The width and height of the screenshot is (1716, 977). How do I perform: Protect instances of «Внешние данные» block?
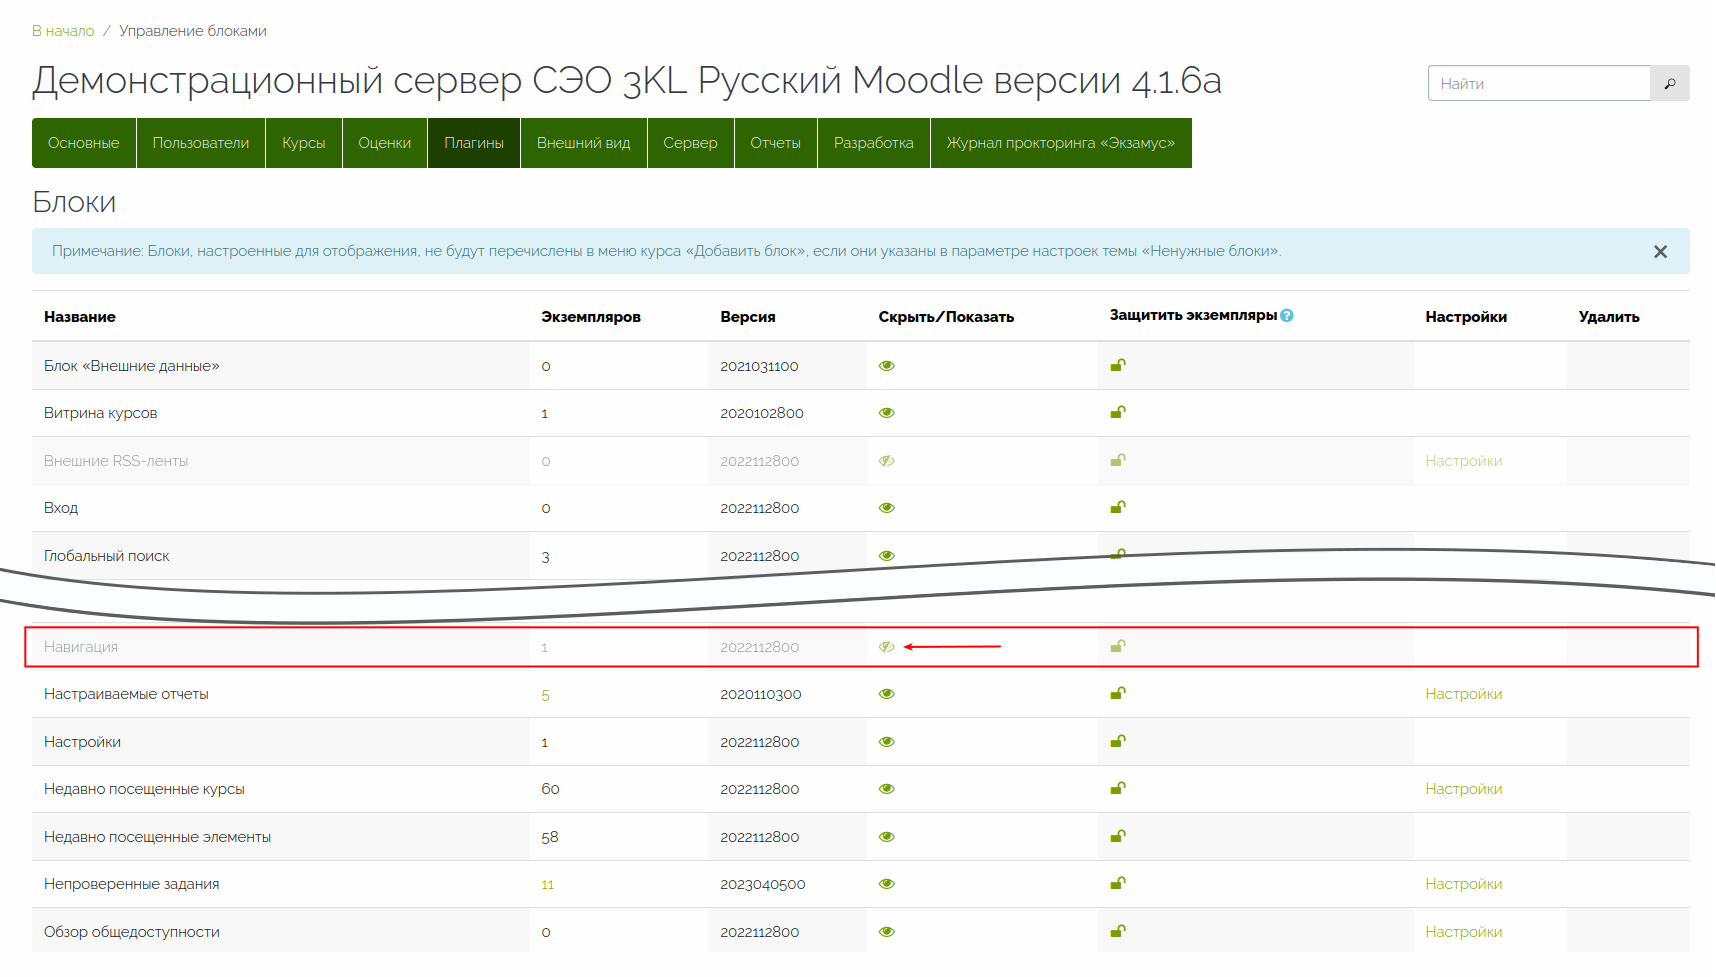[1118, 365]
